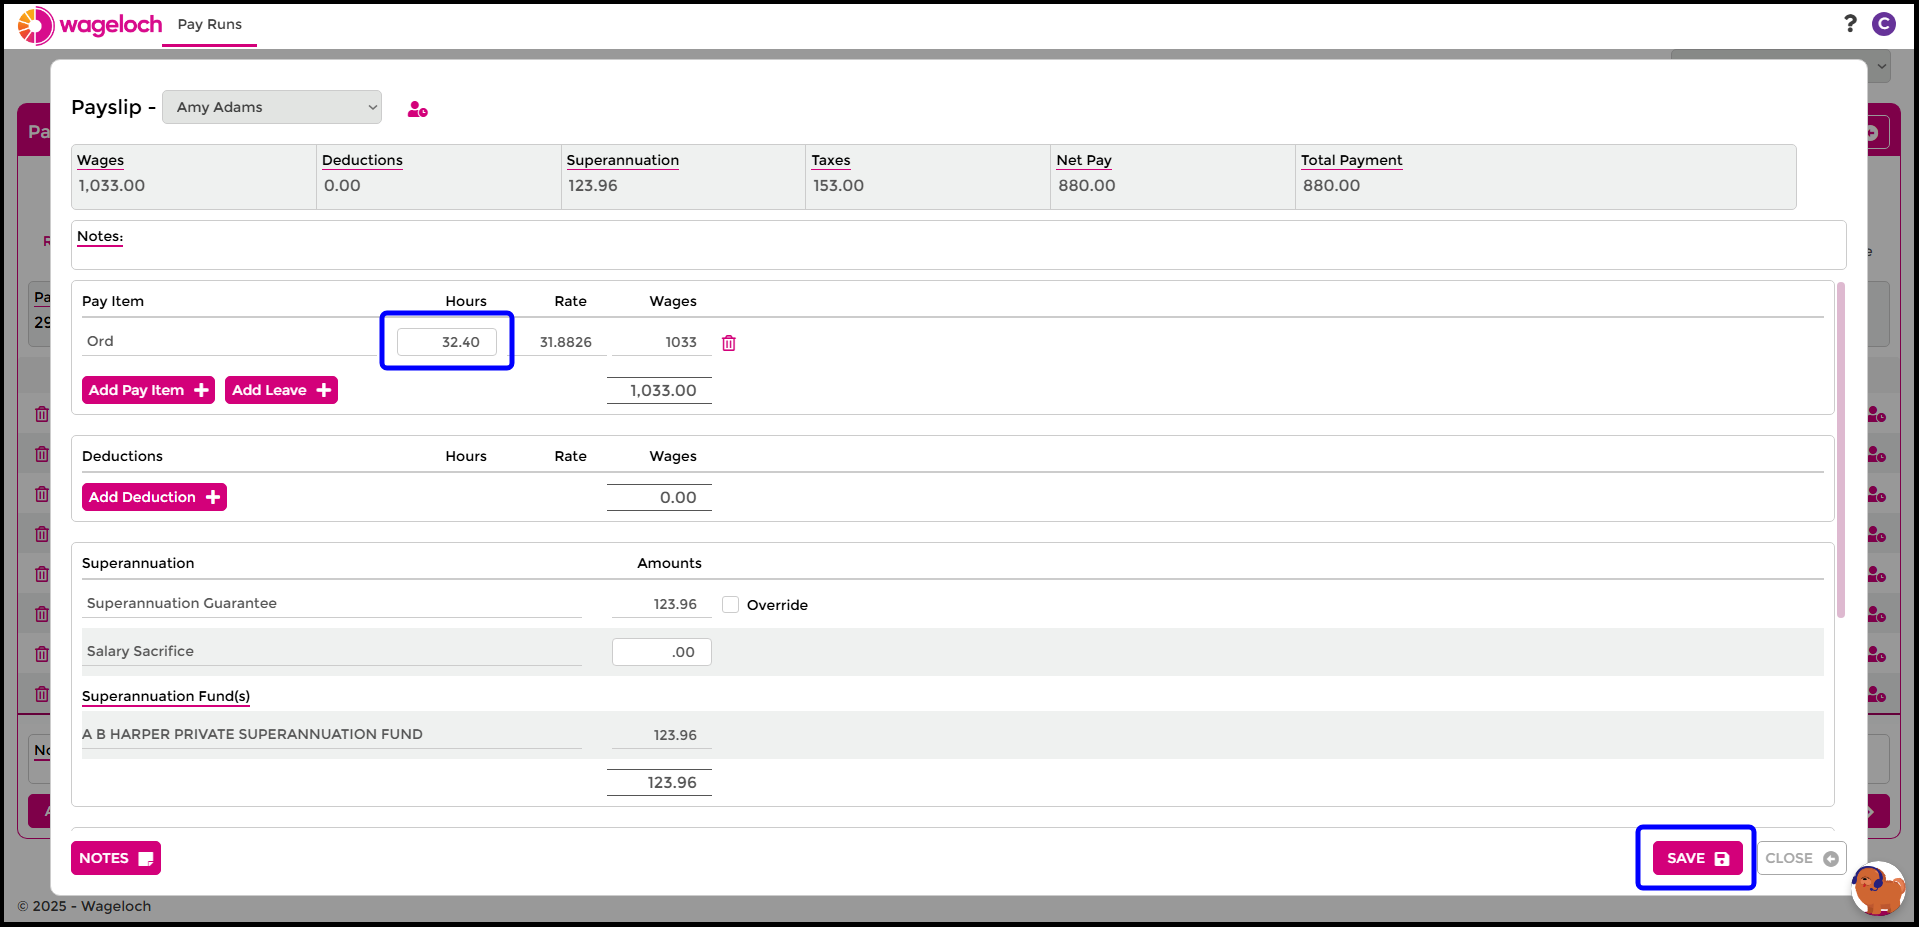Image resolution: width=1919 pixels, height=927 pixels.
Task: Click the Wageloch logo
Action: [90, 25]
